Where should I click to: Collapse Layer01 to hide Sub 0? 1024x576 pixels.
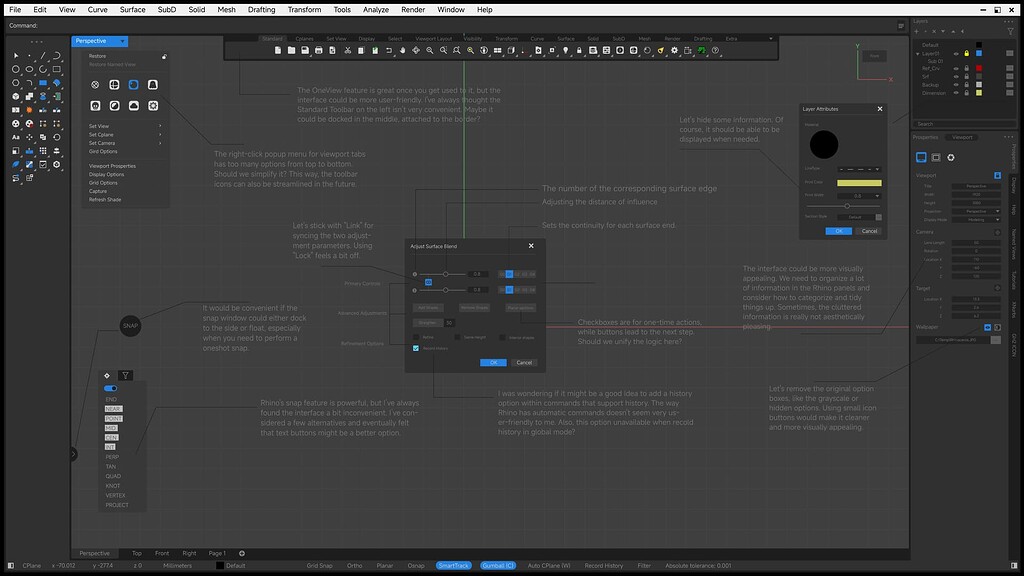(917, 53)
